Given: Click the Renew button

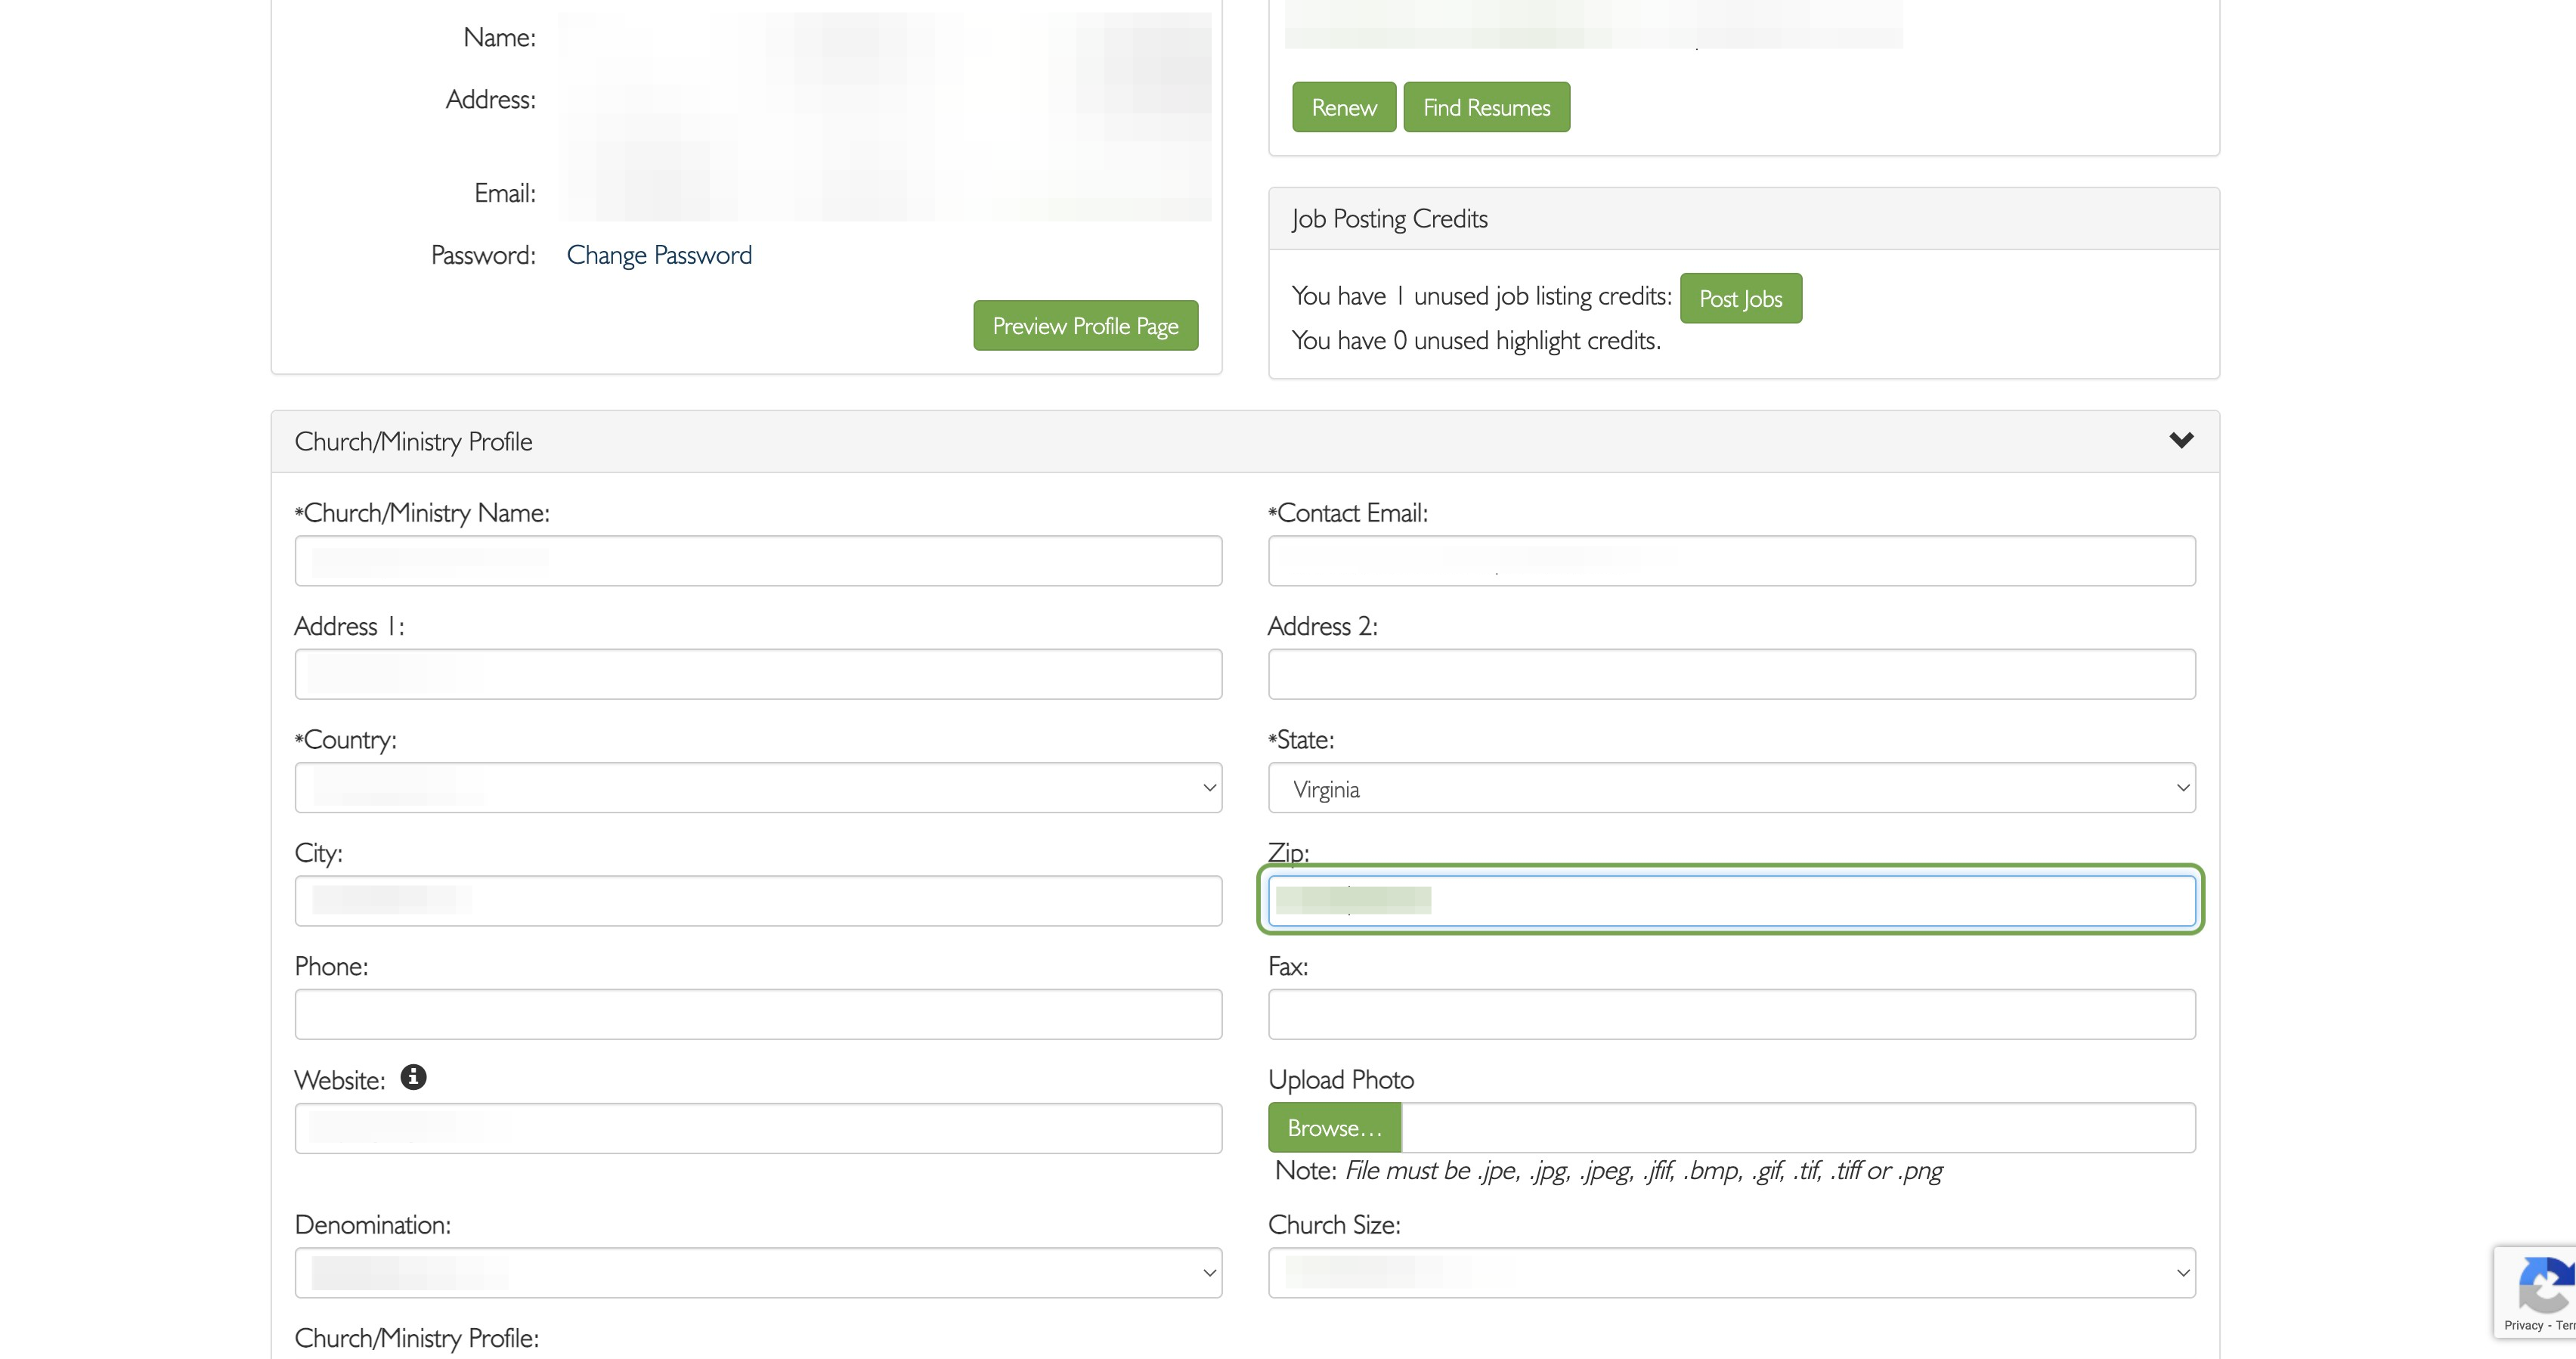Looking at the screenshot, I should pos(1344,107).
